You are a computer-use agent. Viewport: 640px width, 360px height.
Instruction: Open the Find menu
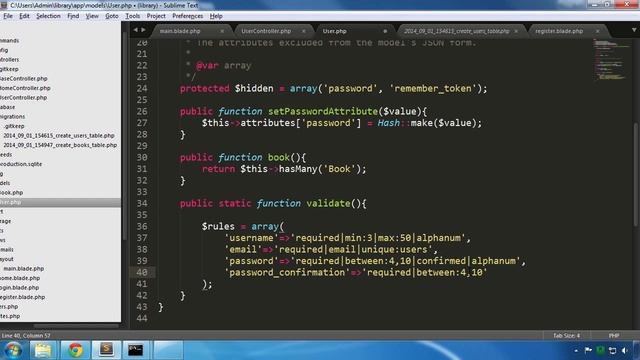click(73, 16)
